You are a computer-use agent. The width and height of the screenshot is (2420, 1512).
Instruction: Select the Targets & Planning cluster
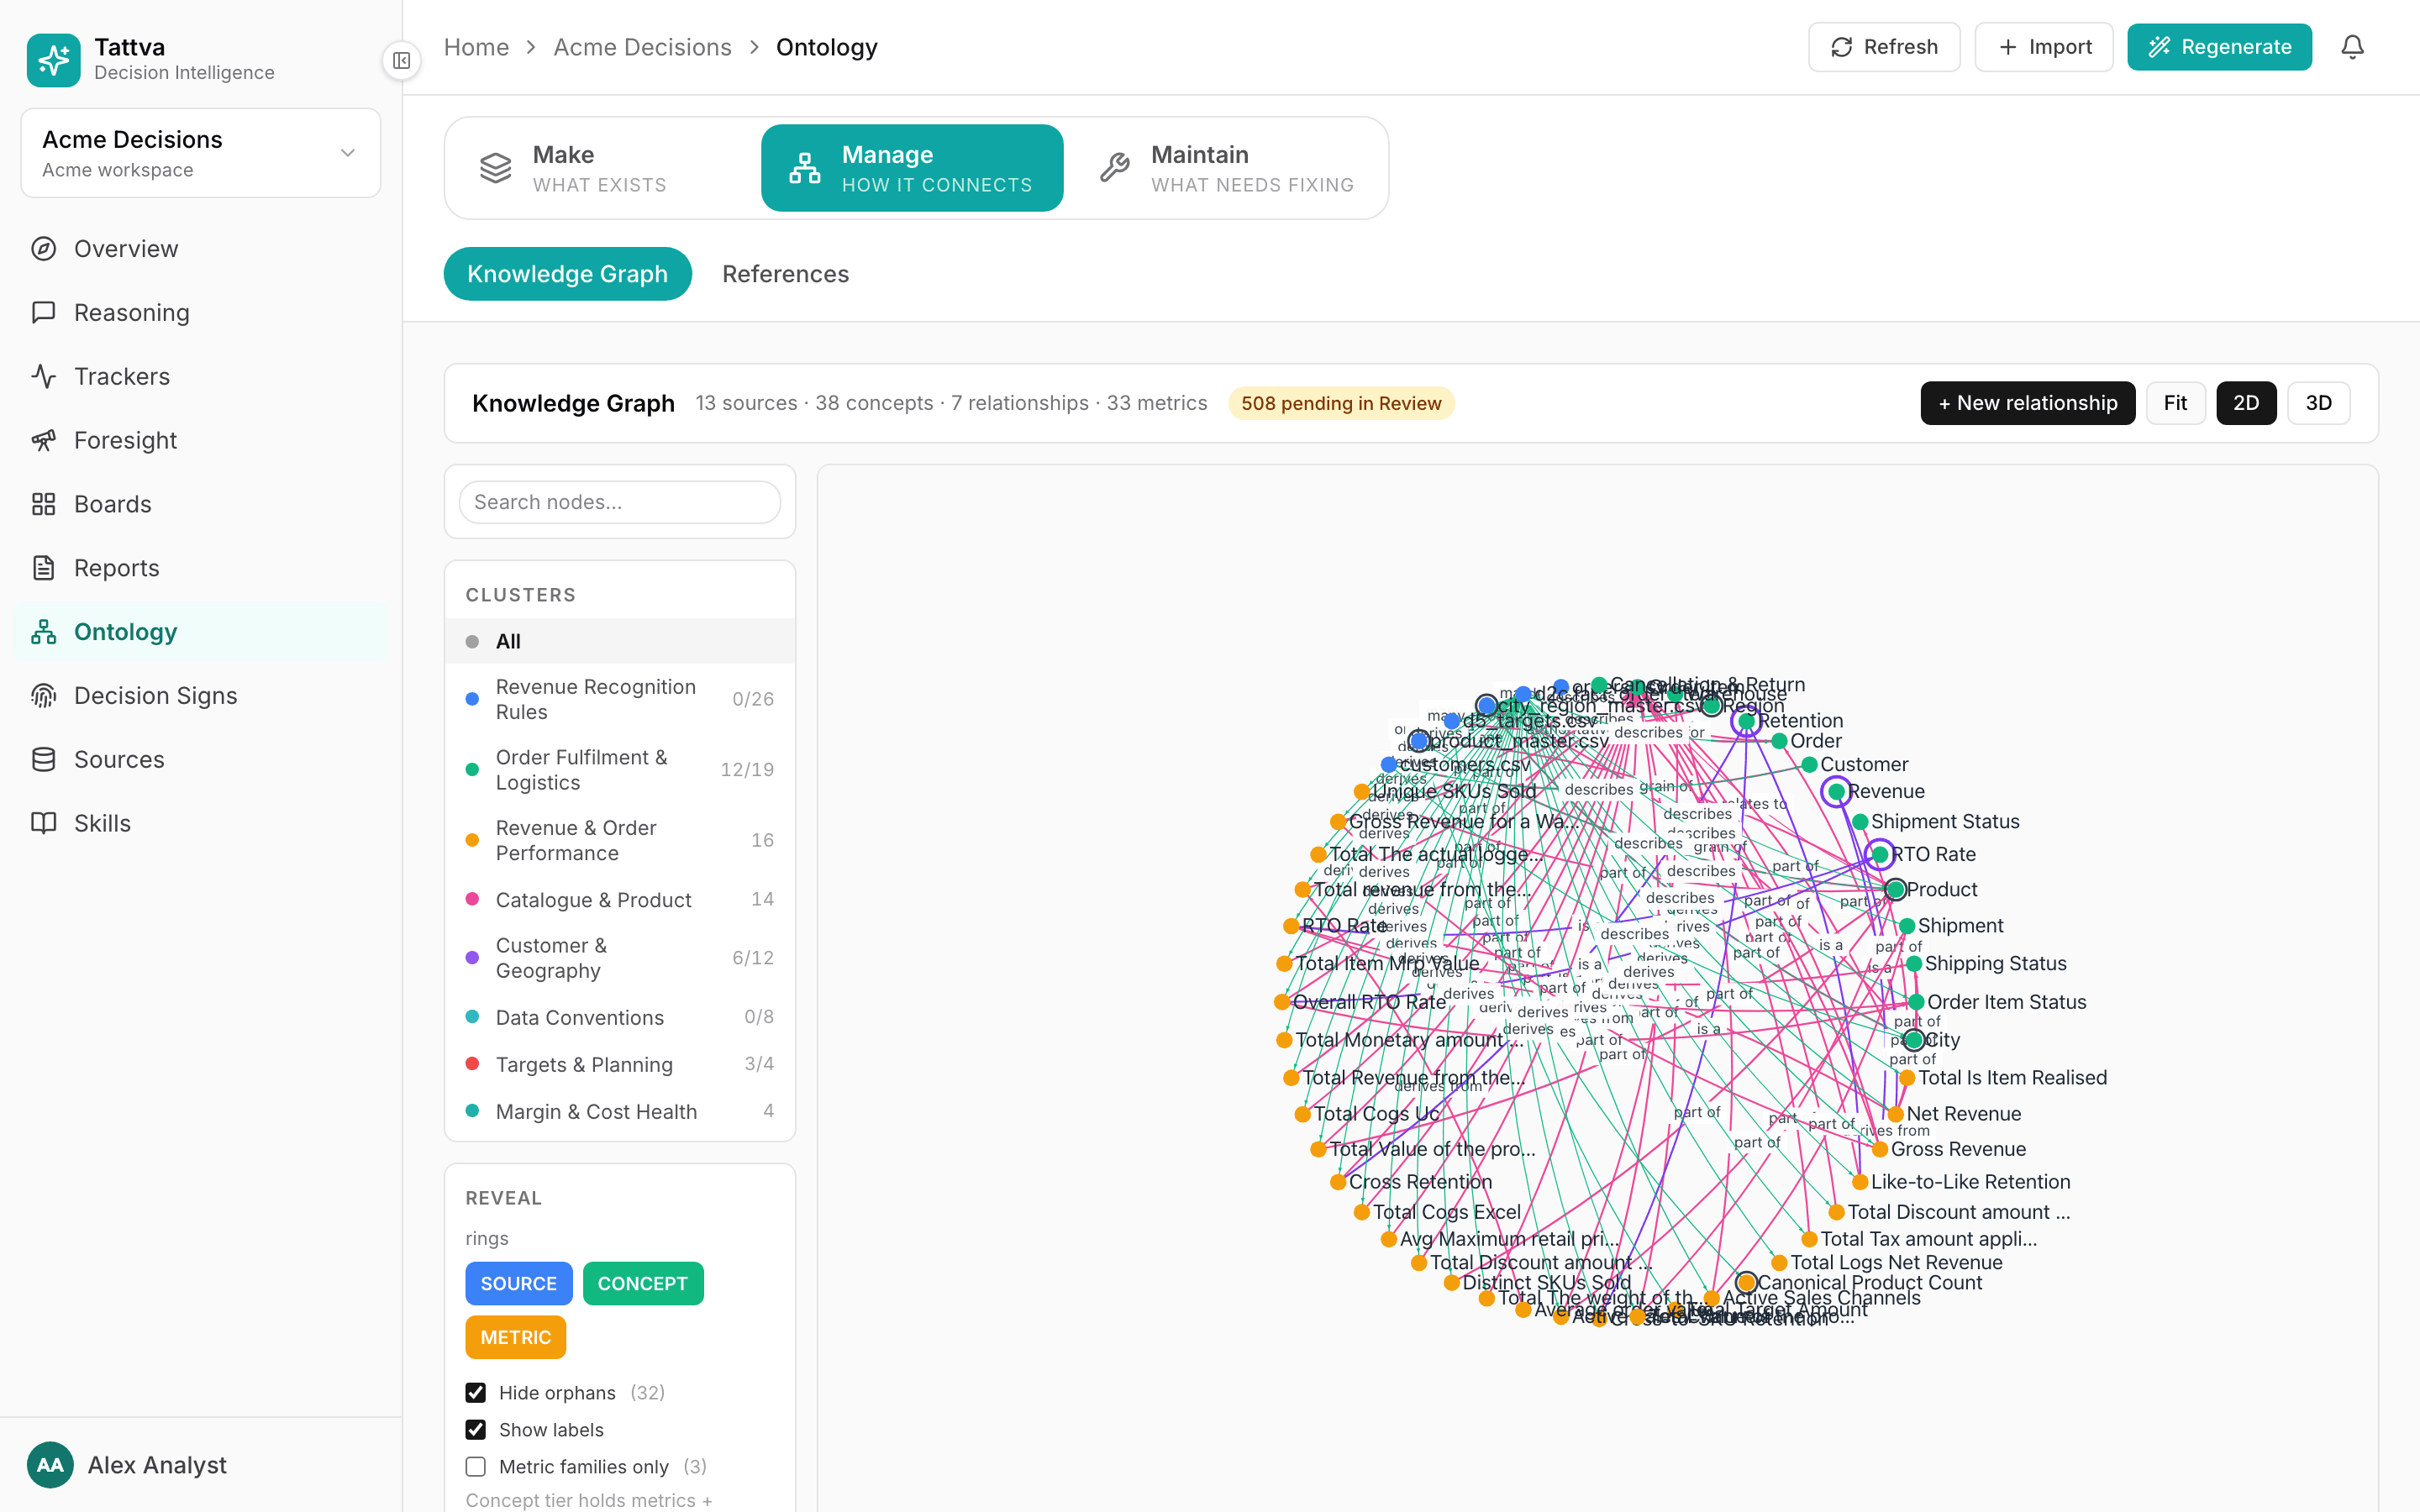620,1064
